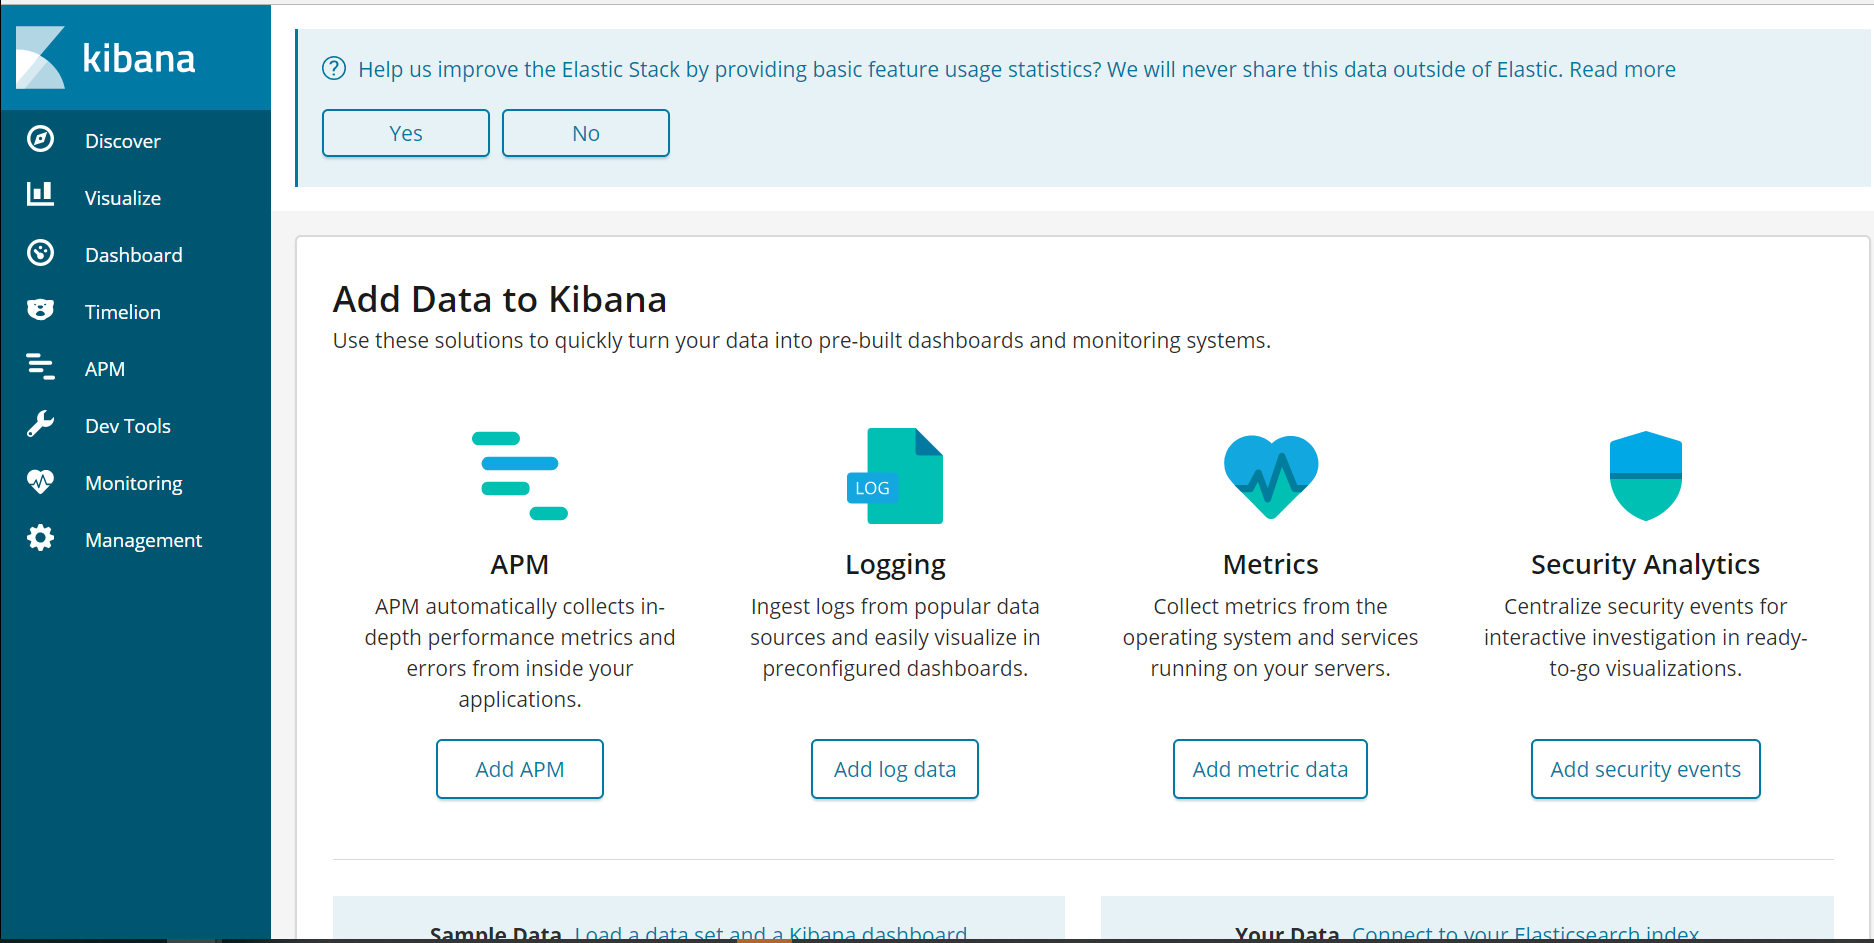Open Dev Tools via wrench icon
The height and width of the screenshot is (943, 1874).
click(x=41, y=424)
